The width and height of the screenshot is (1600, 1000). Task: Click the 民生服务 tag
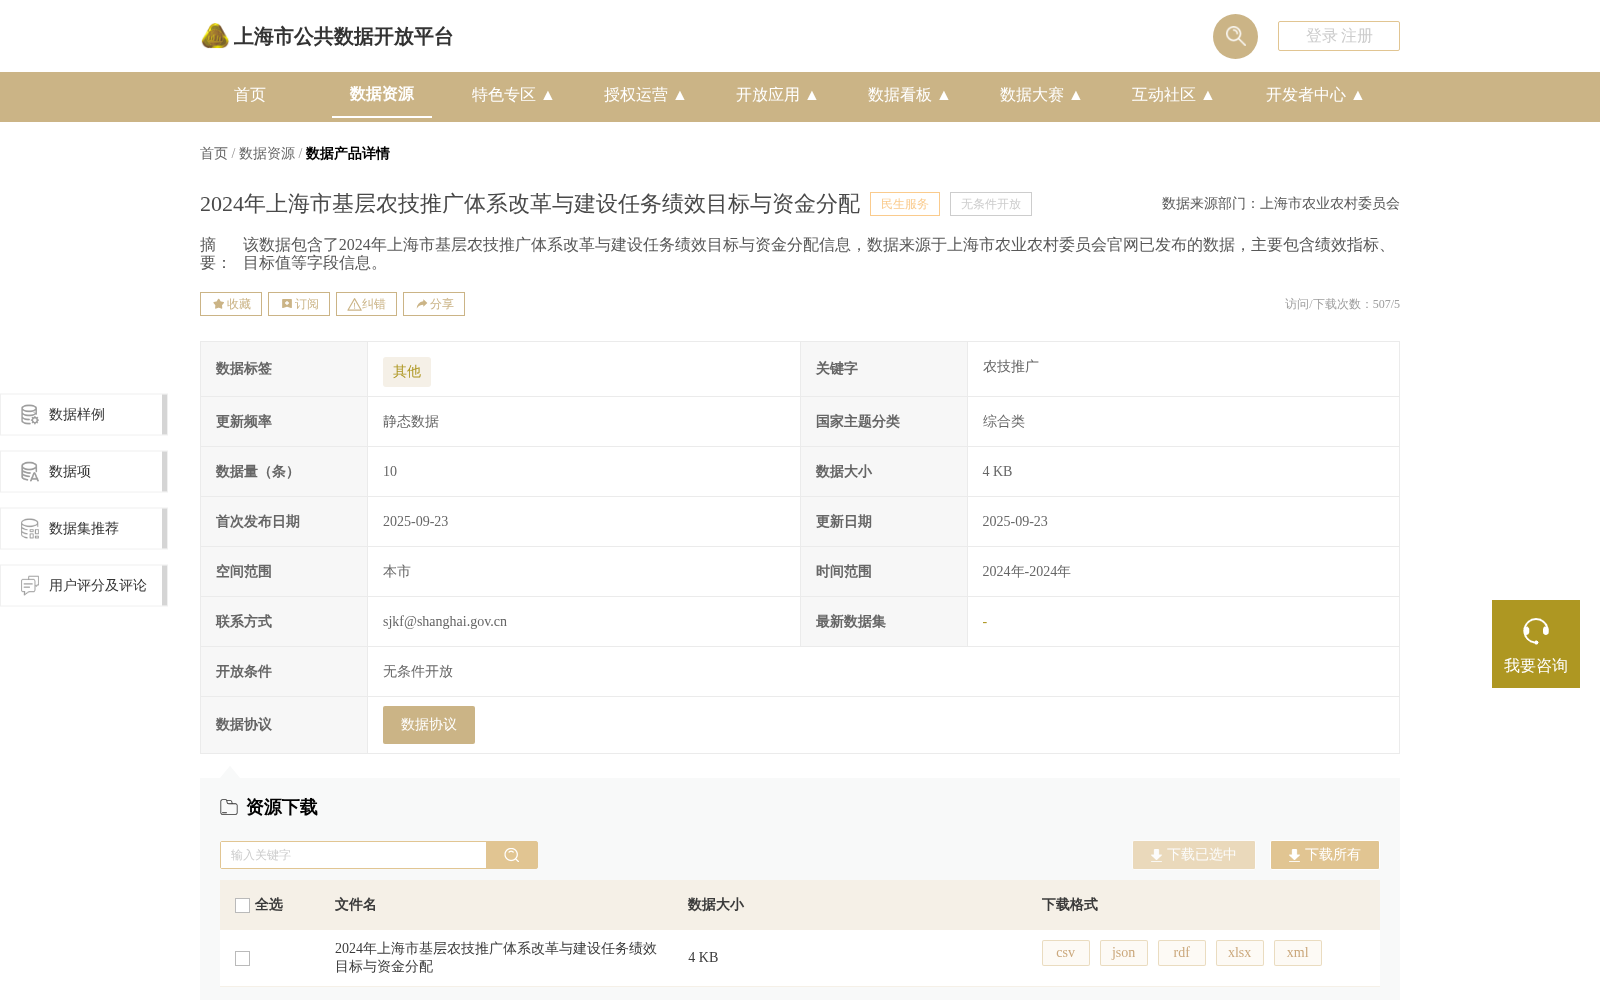[x=905, y=204]
